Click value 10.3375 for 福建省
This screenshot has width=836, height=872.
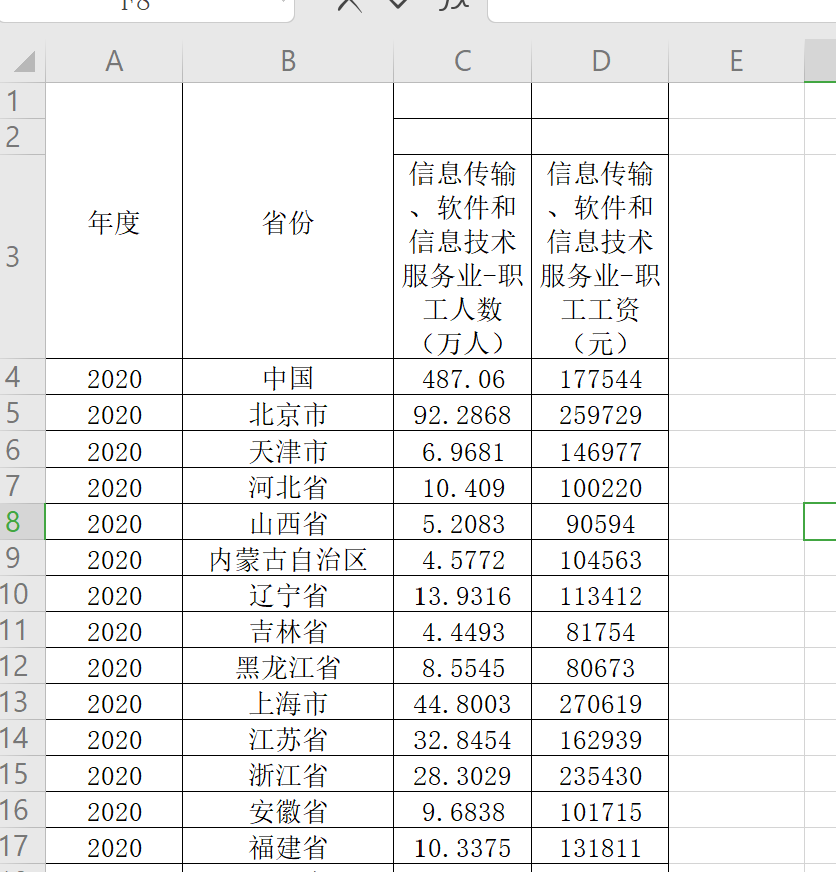(462, 846)
